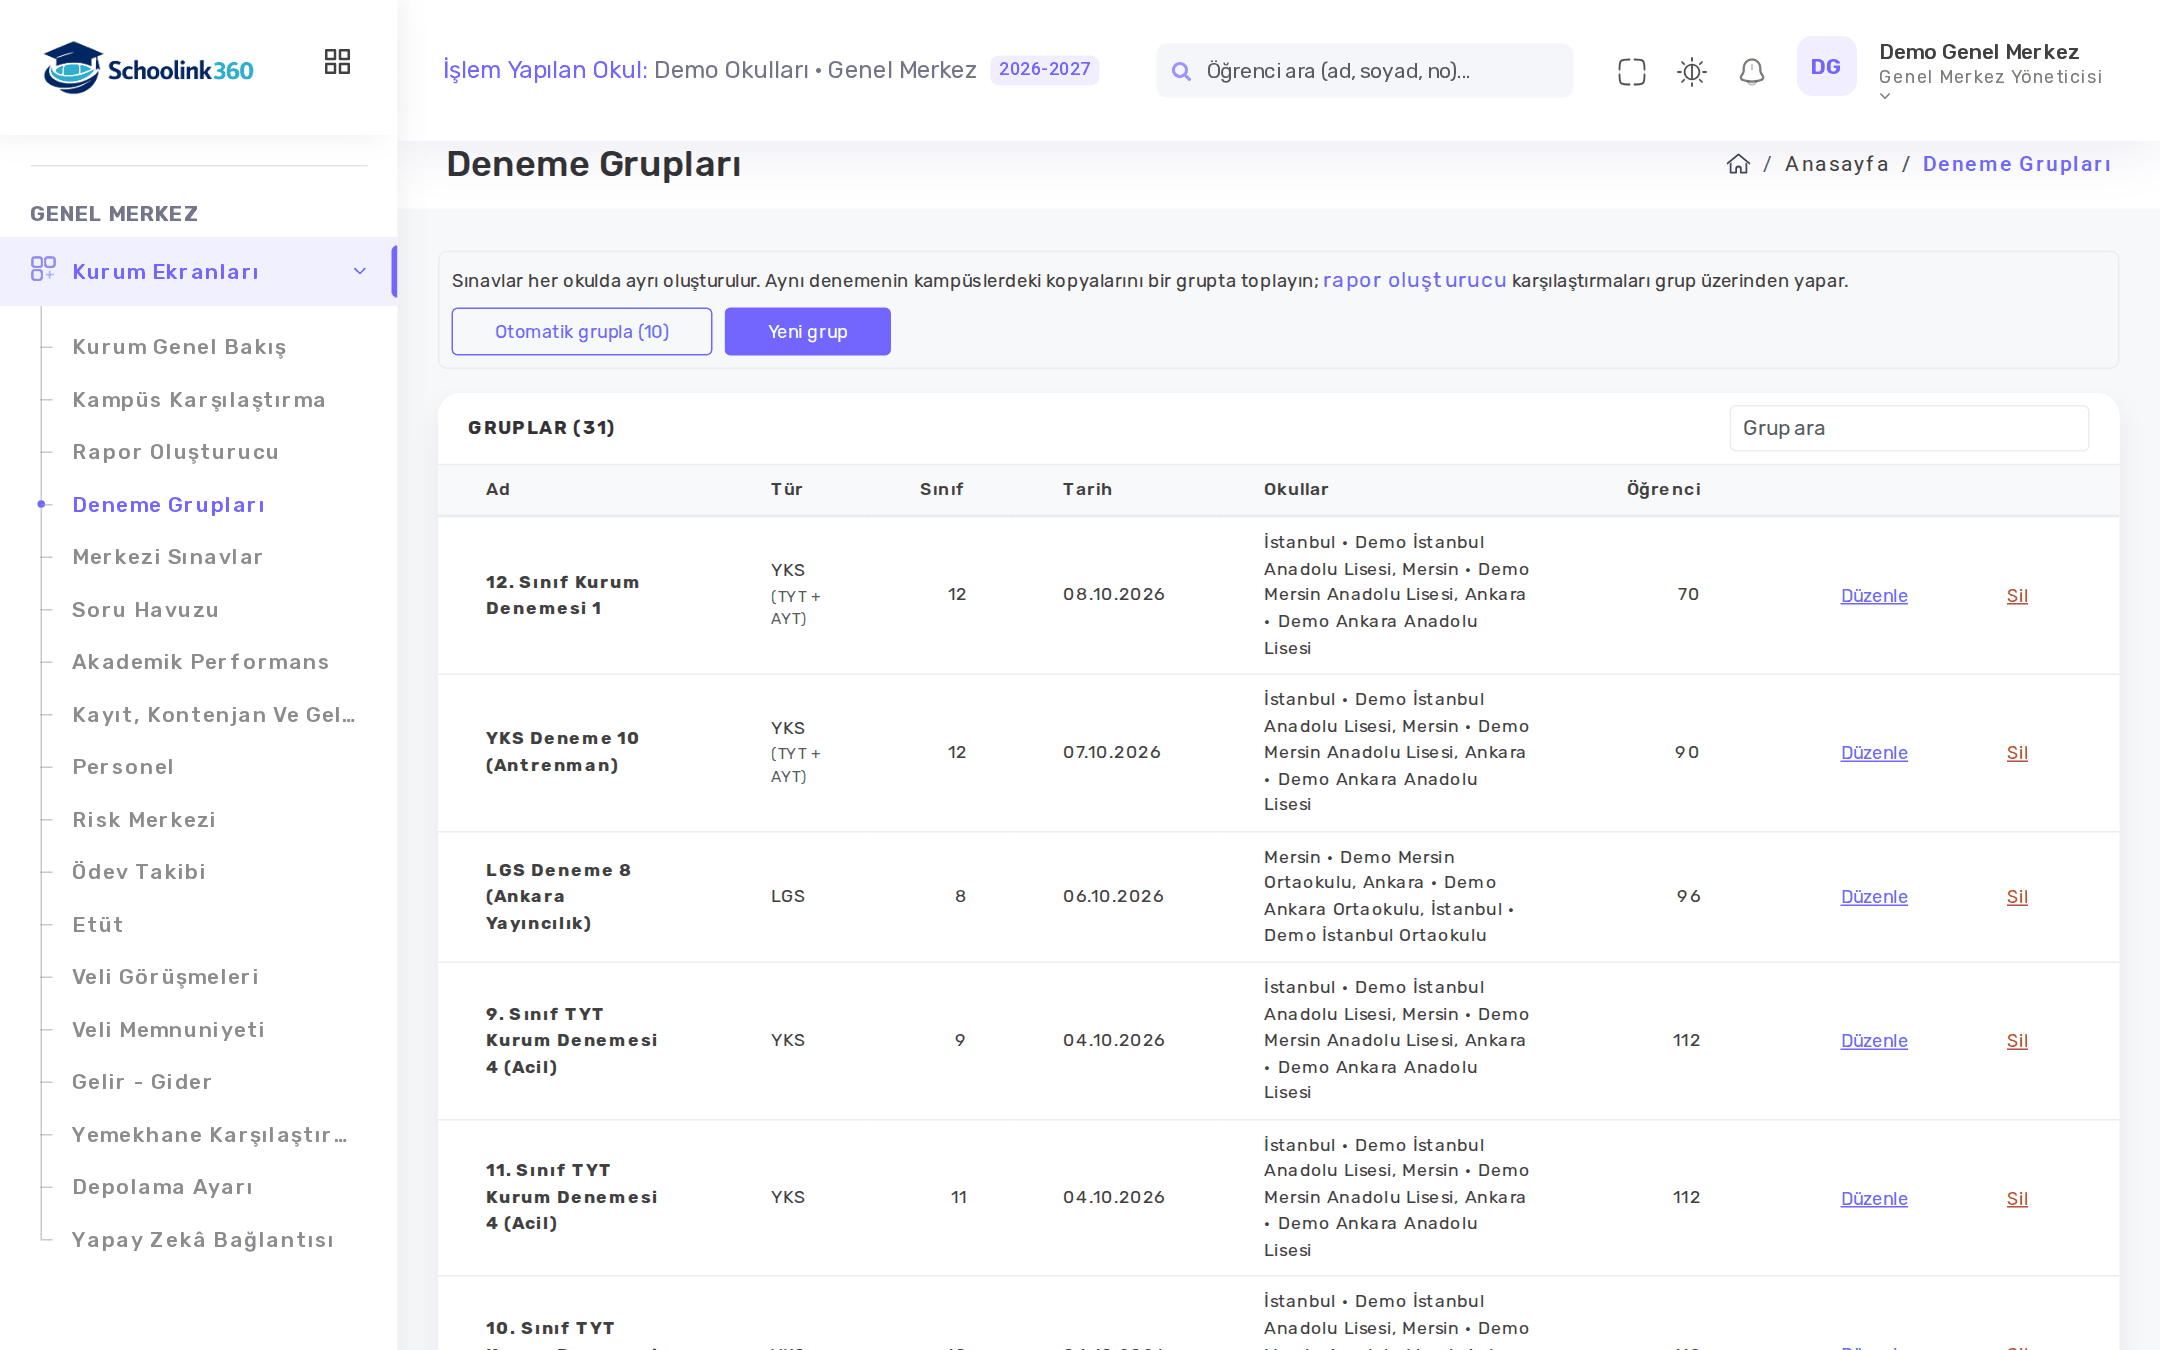Click the Kurum Ekranları module icon
2160x1350 pixels.
point(42,270)
